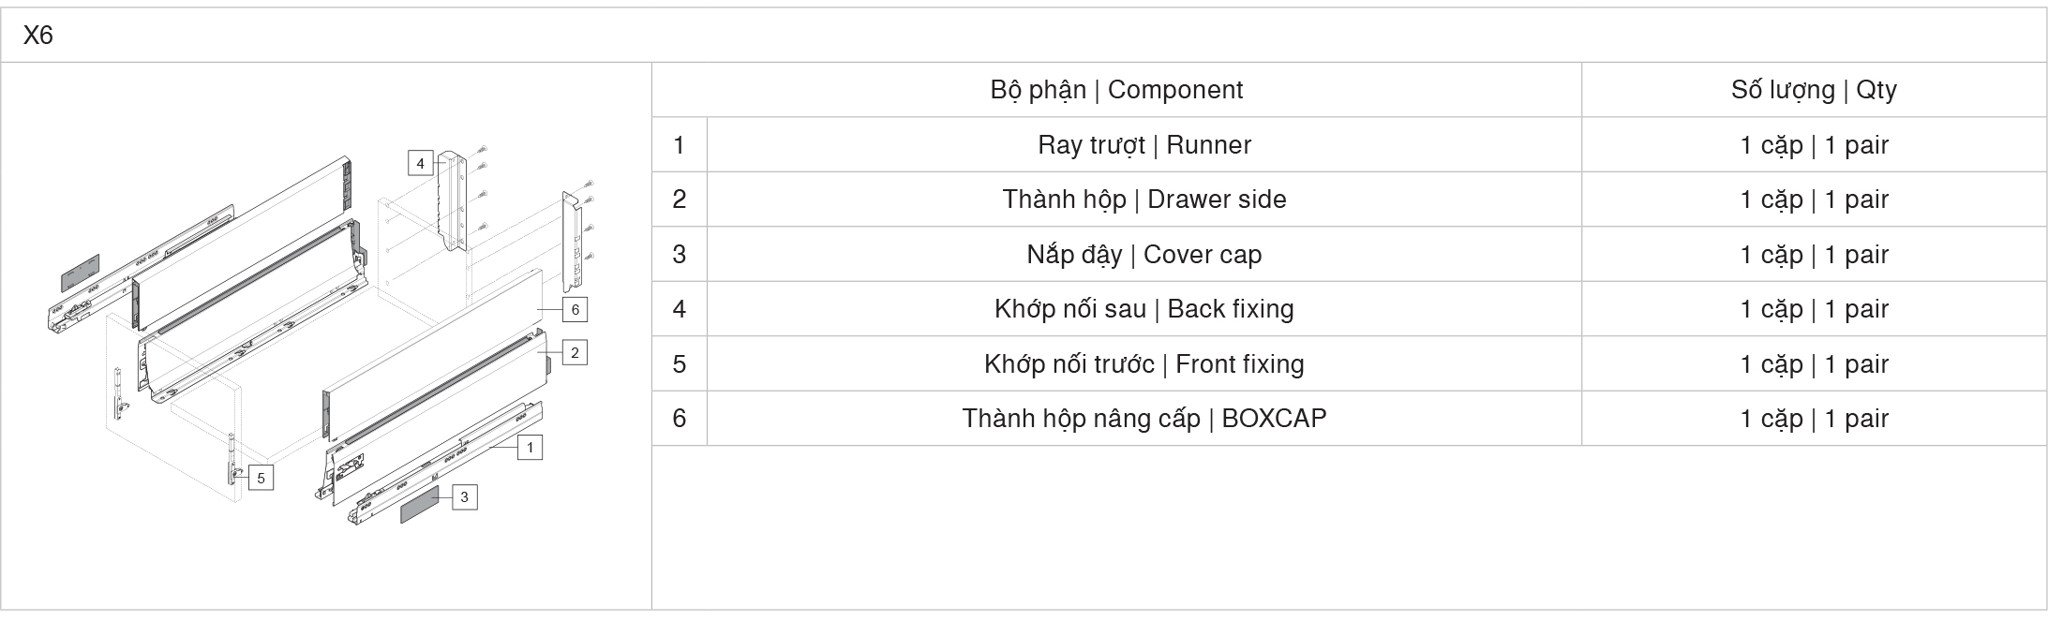Click callout label 6 in the diagram
Image resolution: width=2048 pixels, height=621 pixels.
click(575, 309)
